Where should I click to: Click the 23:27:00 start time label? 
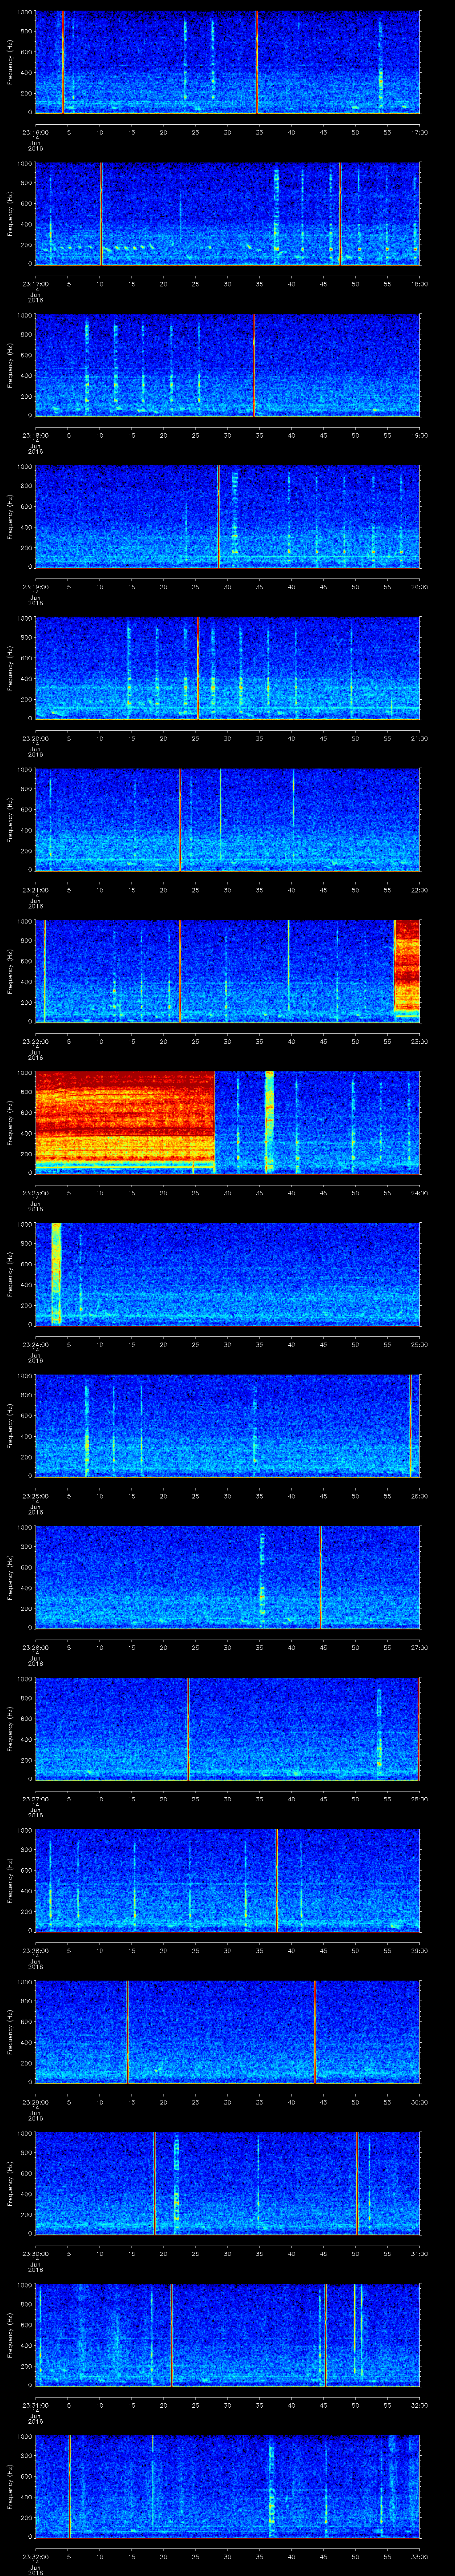click(x=35, y=1799)
